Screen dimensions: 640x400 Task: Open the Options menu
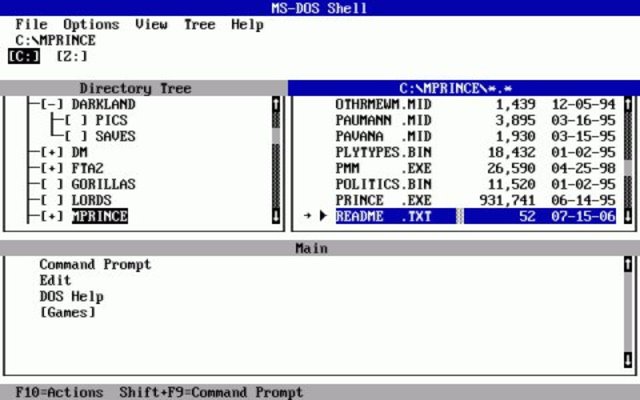[x=91, y=24]
